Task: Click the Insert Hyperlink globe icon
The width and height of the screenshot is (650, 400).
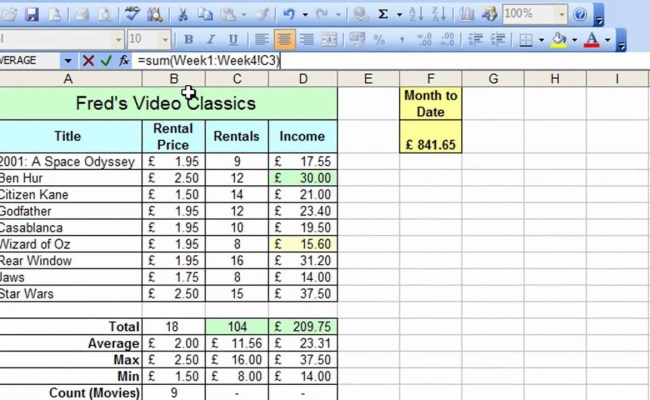Action: 360,15
